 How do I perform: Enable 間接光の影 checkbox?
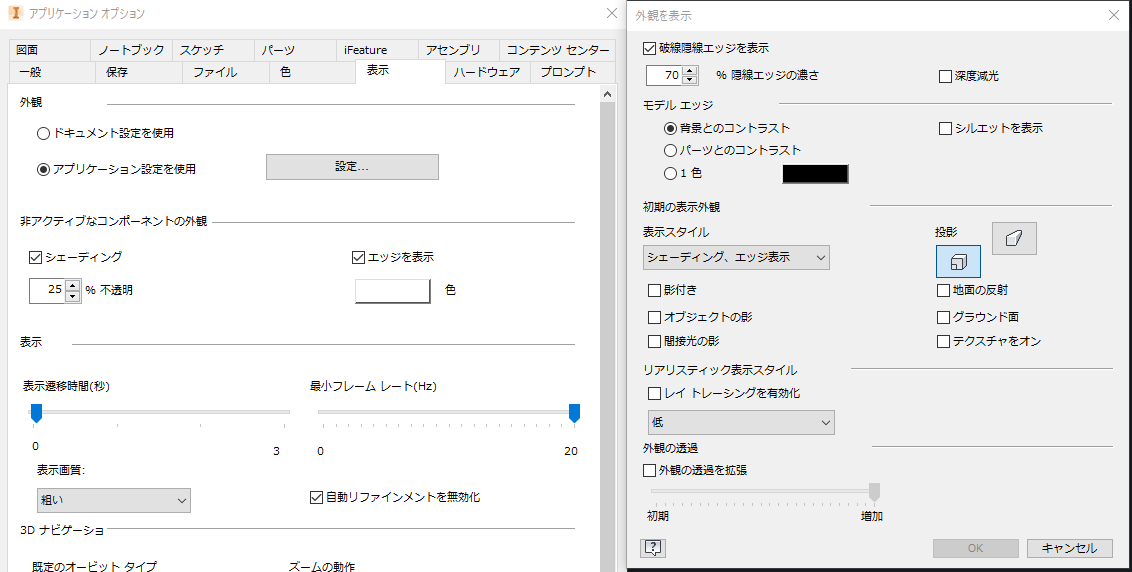pos(654,341)
